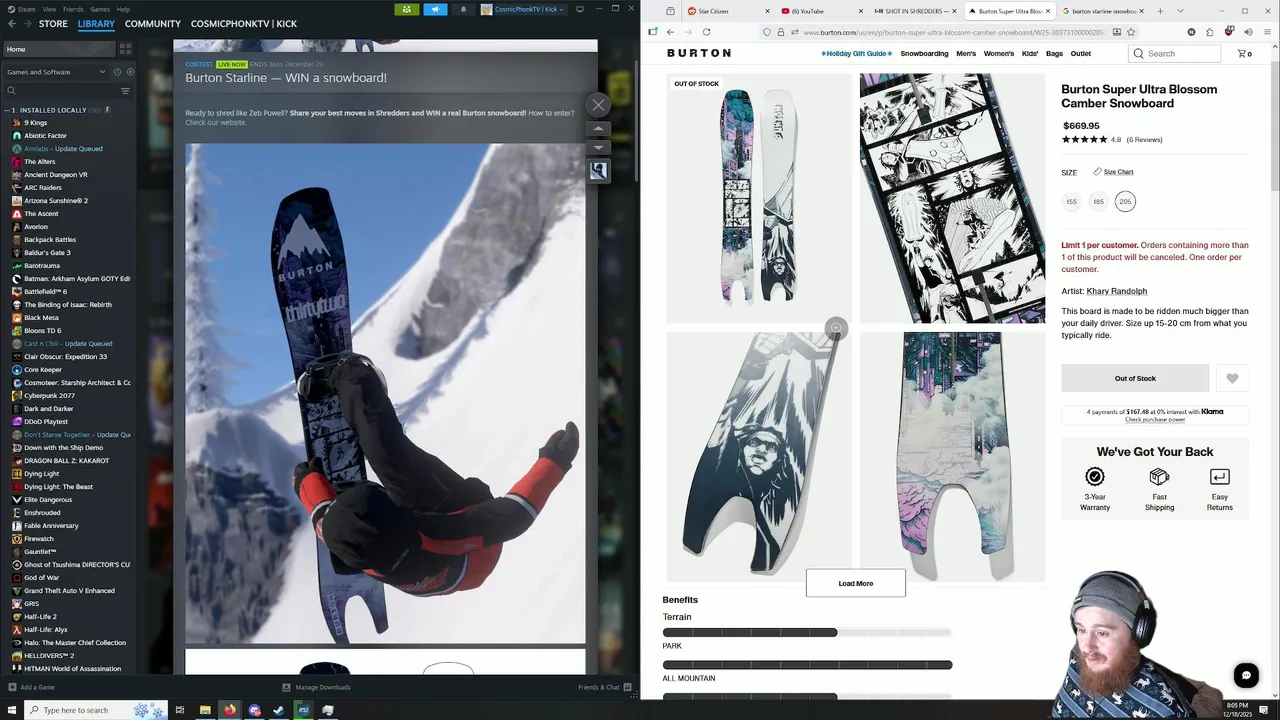Open CosmicPhonkTV account dropdown in Steam
The height and width of the screenshot is (720, 1280).
(522, 9)
